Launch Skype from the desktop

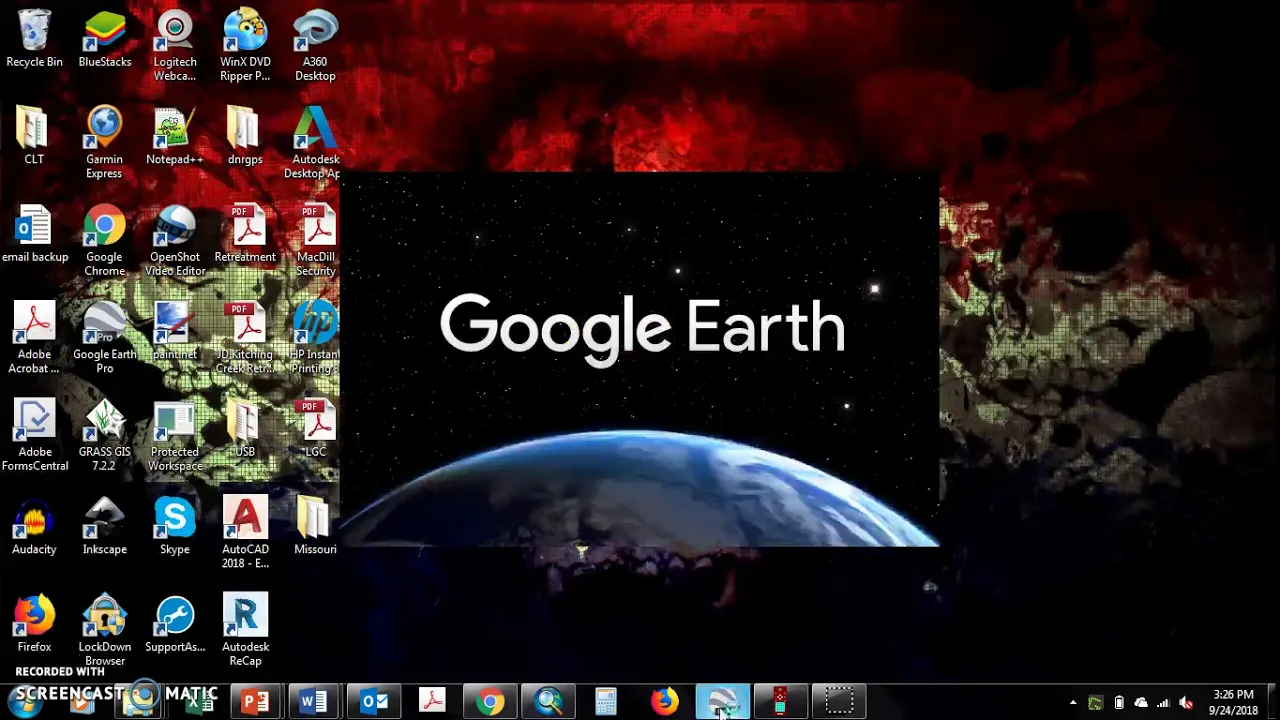(175, 527)
